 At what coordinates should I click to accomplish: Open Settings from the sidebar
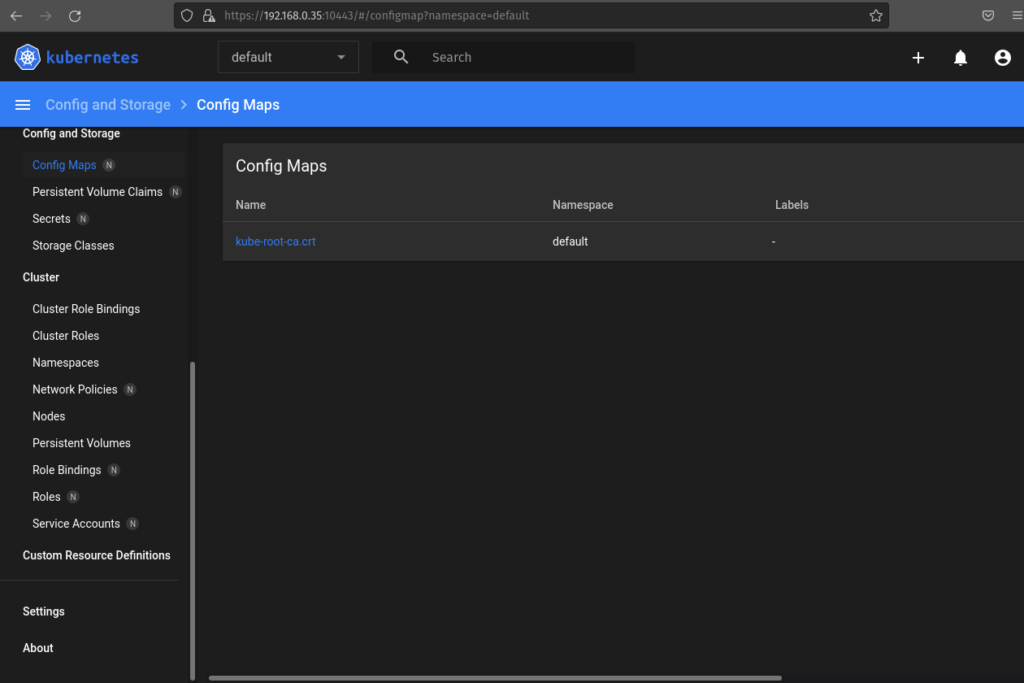(x=44, y=611)
